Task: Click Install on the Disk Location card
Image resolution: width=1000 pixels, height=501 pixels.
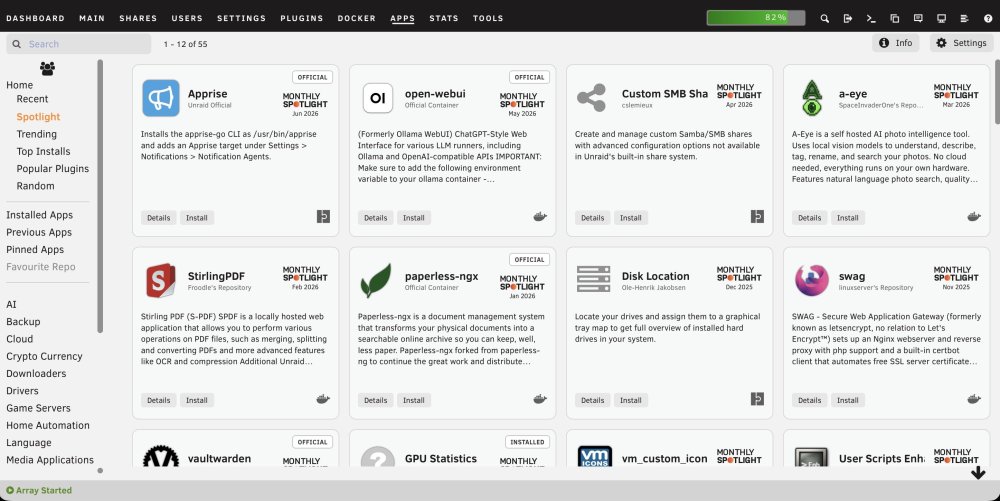Action: (631, 400)
